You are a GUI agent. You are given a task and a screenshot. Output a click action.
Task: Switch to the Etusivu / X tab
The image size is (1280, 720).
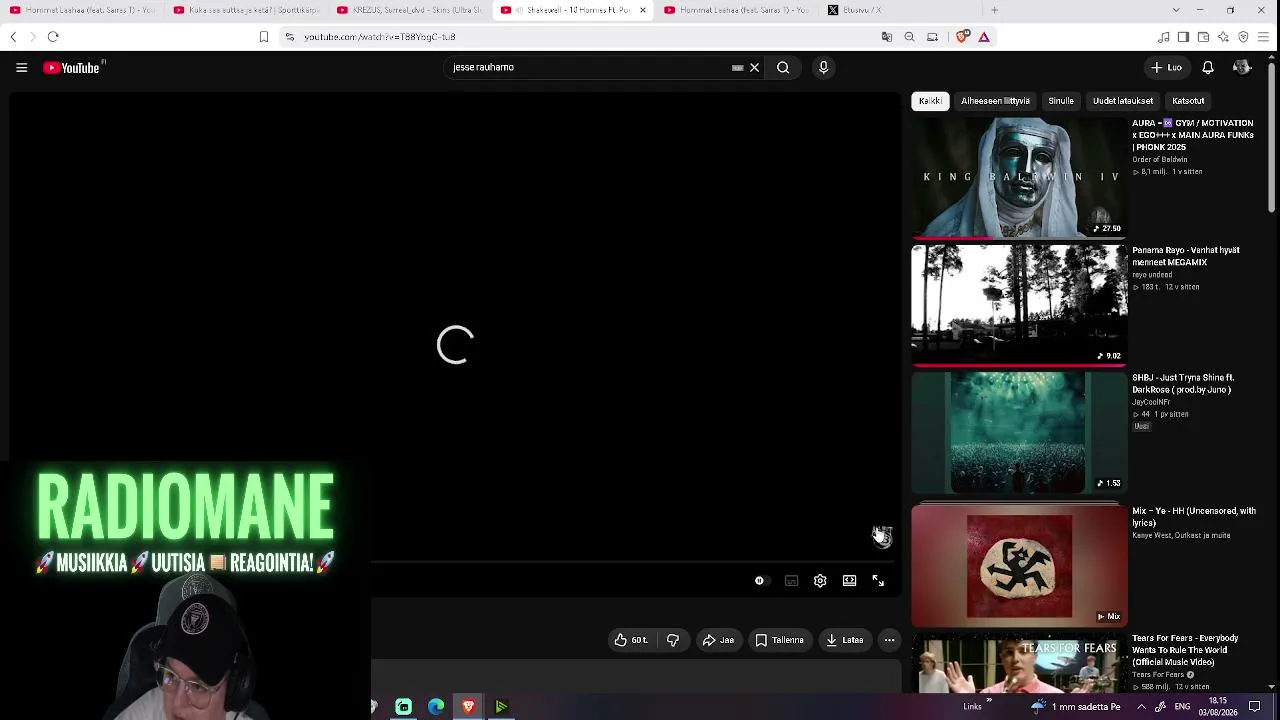(x=900, y=10)
